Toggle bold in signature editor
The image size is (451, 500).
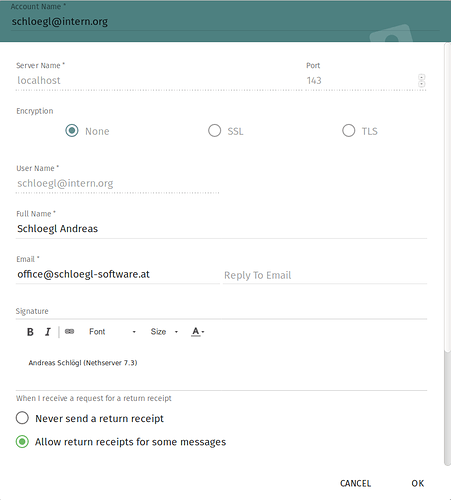pyautogui.click(x=30, y=332)
